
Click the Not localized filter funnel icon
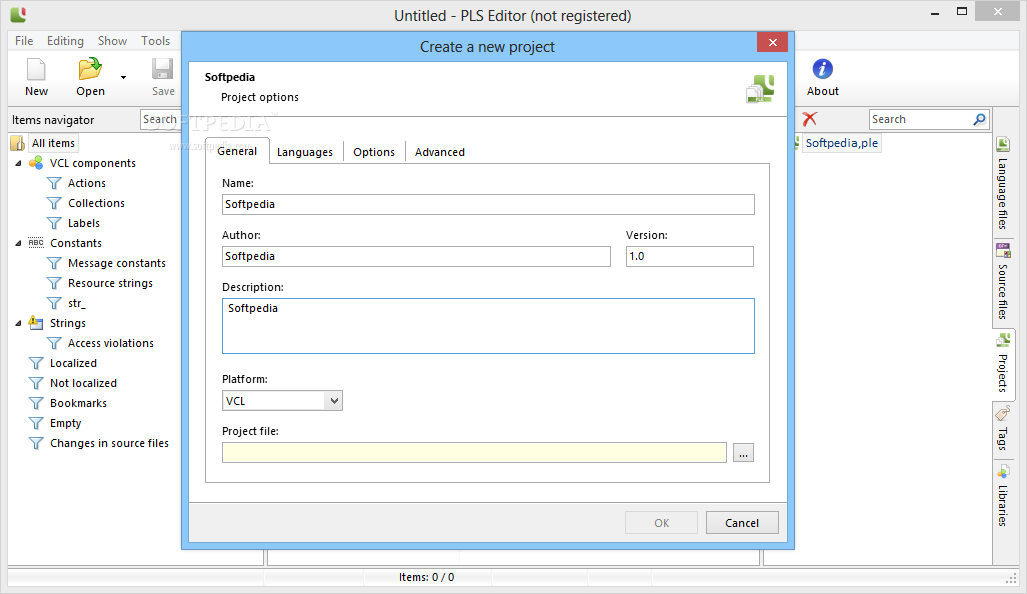click(x=36, y=383)
